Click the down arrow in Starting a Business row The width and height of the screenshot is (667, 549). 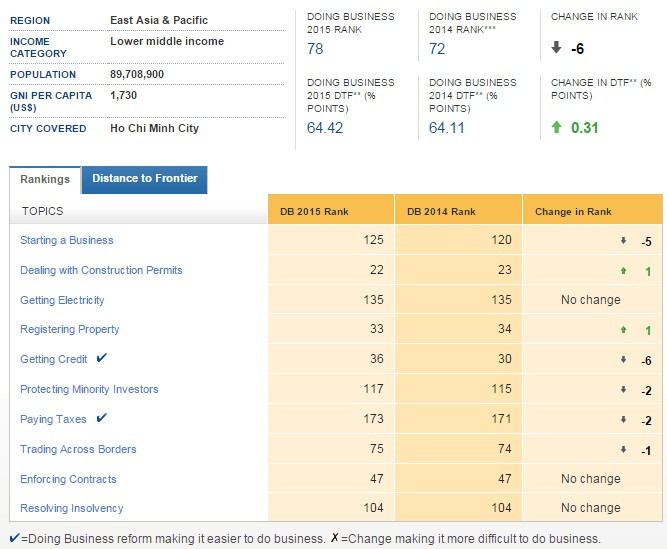pyautogui.click(x=622, y=241)
